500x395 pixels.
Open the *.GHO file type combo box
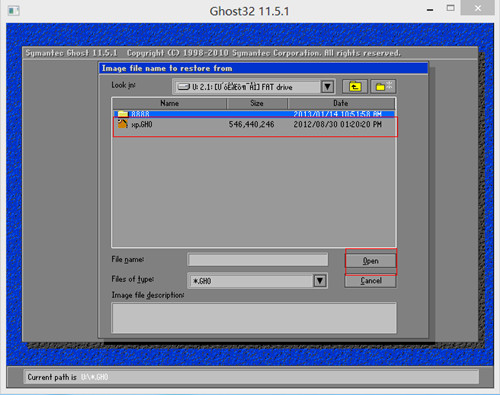click(257, 281)
